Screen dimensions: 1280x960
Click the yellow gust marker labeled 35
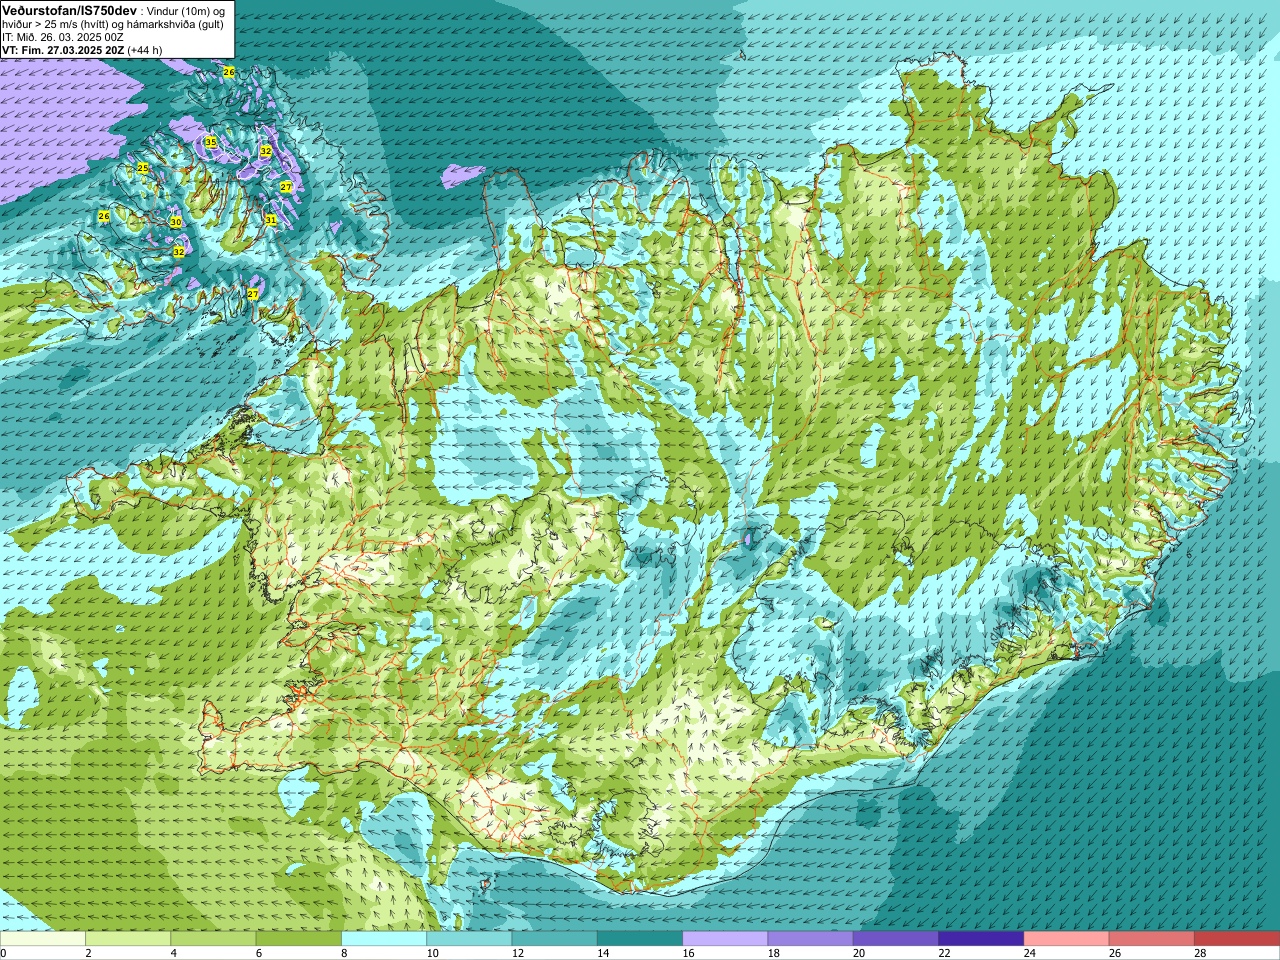click(210, 142)
